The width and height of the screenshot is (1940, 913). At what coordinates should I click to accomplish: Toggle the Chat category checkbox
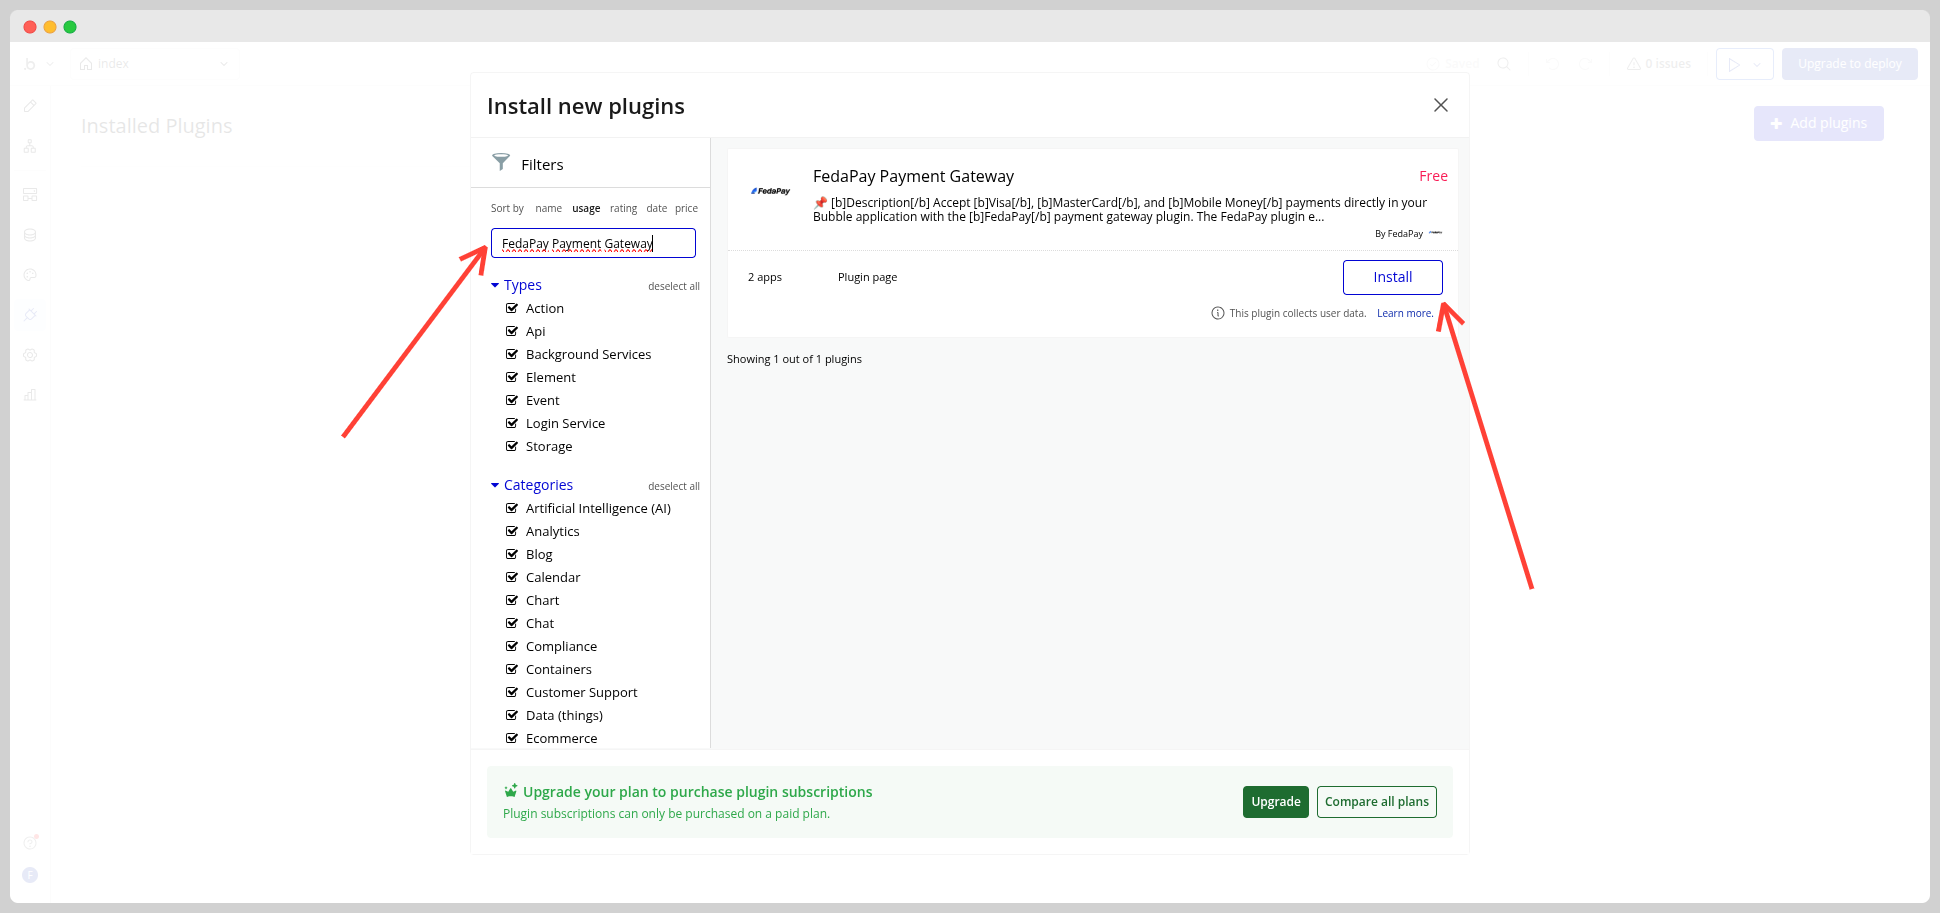512,623
